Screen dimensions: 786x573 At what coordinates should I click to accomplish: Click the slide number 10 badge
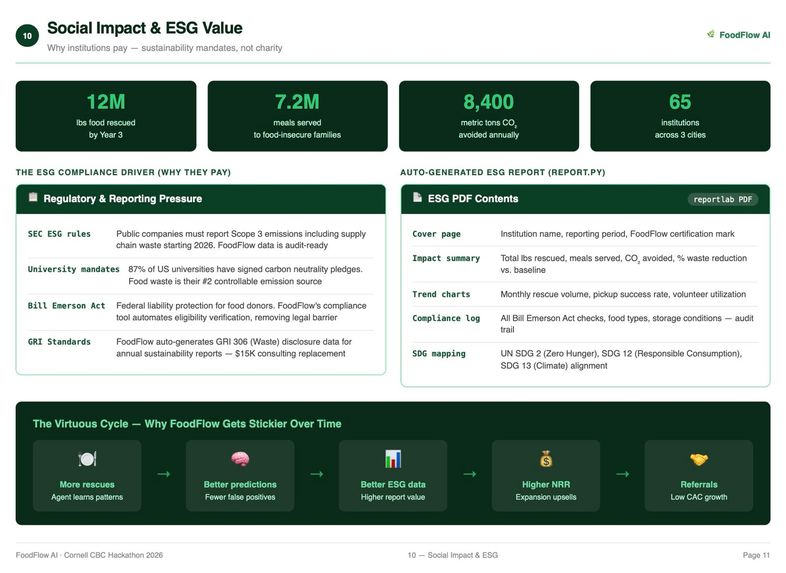point(27,36)
